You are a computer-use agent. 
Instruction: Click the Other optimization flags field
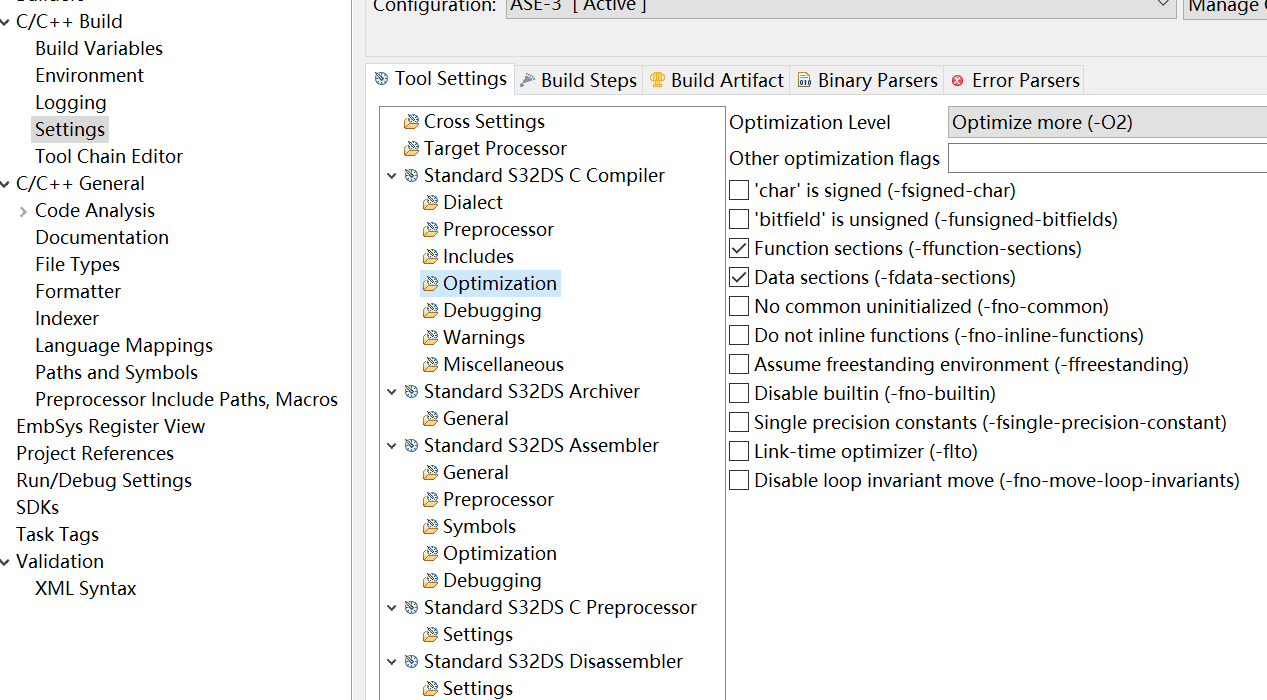[x=1107, y=158]
